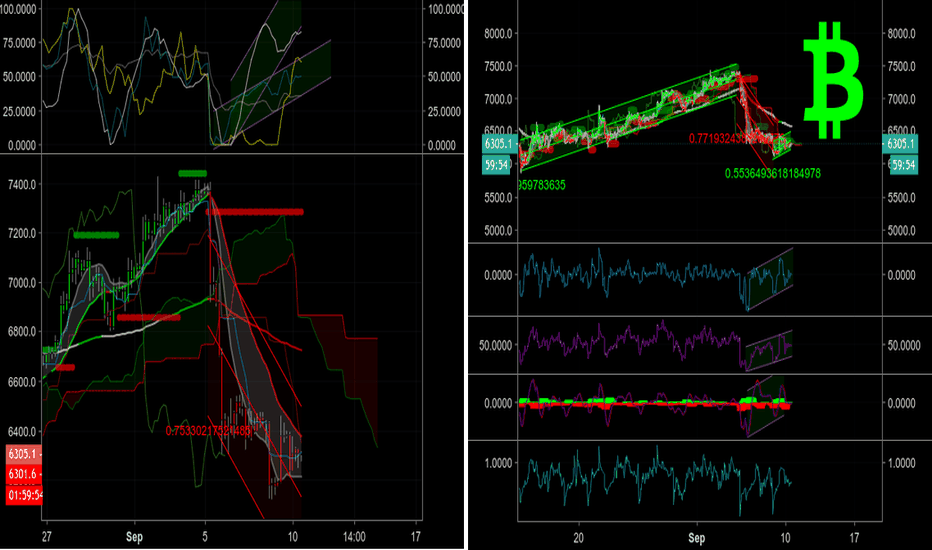Click teal 59:54 label on right chart's left axis
The image size is (932, 550).
[x=496, y=165]
